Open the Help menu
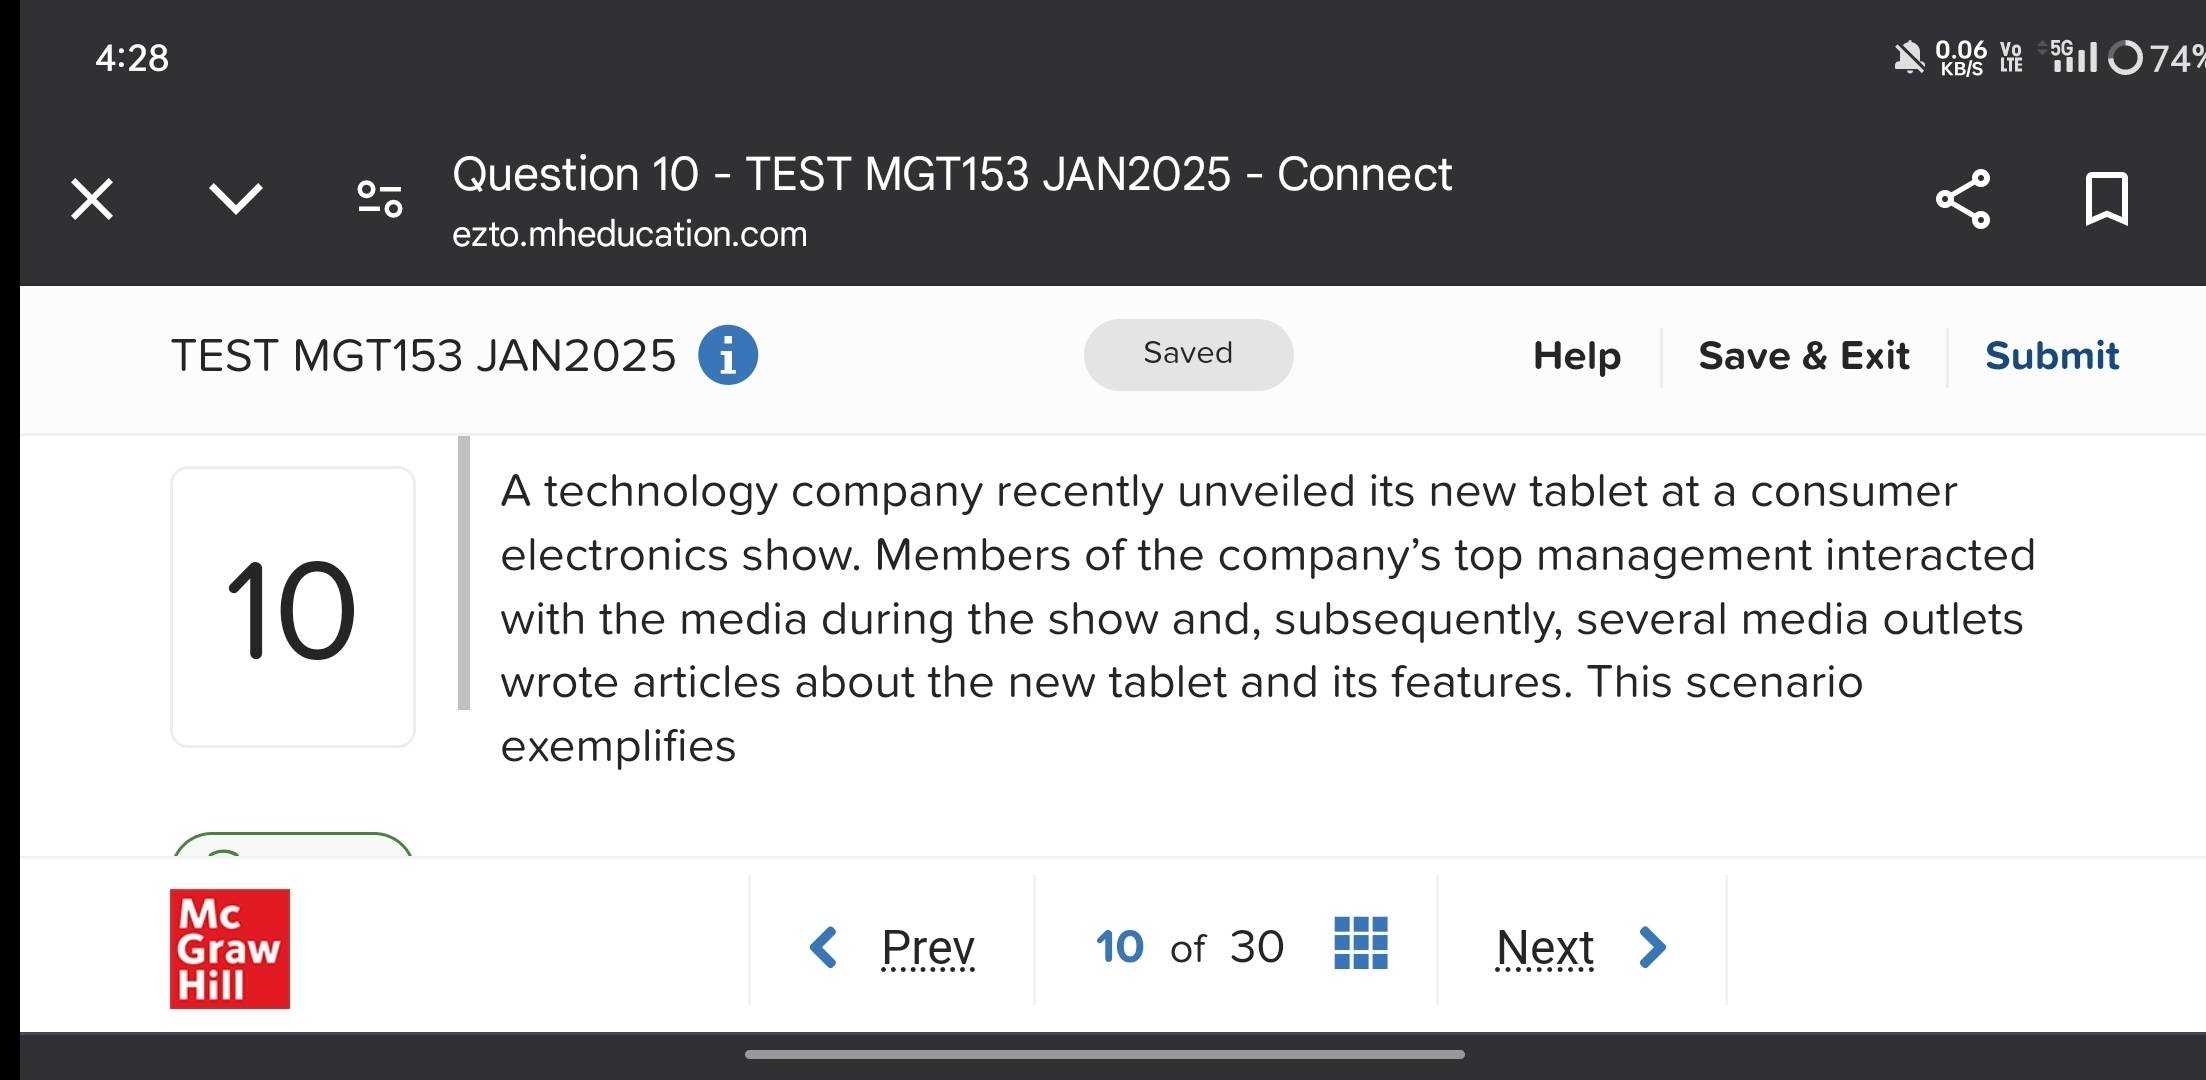Viewport: 2206px width, 1080px height. point(1576,356)
